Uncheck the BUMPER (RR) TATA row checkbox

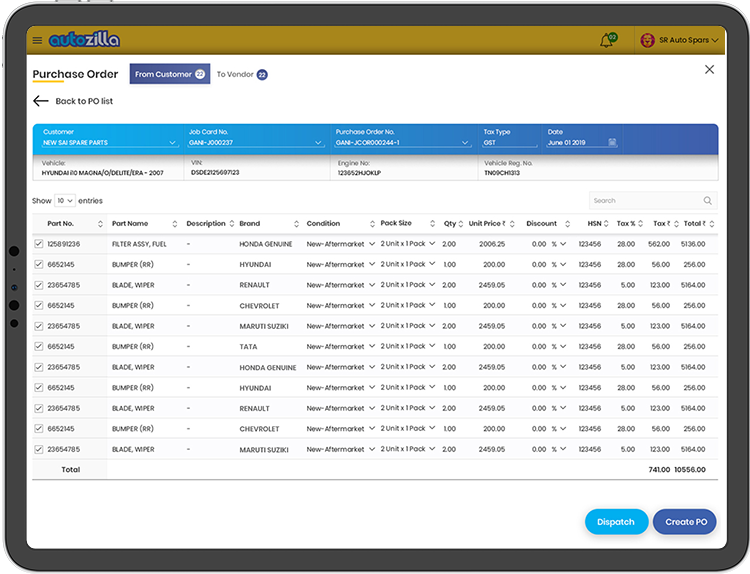point(39,346)
